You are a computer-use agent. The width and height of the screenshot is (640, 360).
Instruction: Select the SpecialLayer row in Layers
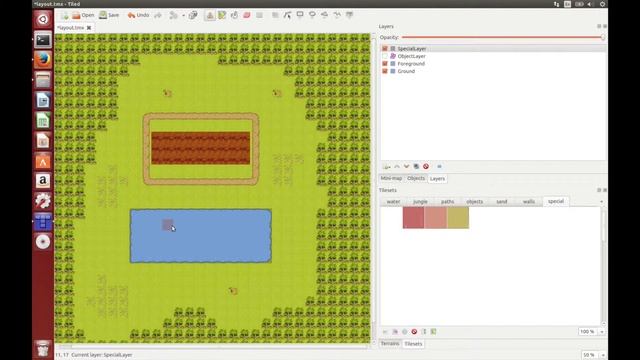tap(493, 49)
